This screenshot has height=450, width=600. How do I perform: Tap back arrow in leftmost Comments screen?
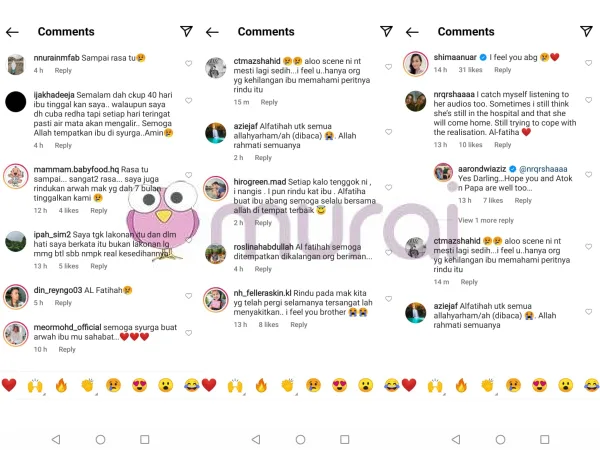12,32
